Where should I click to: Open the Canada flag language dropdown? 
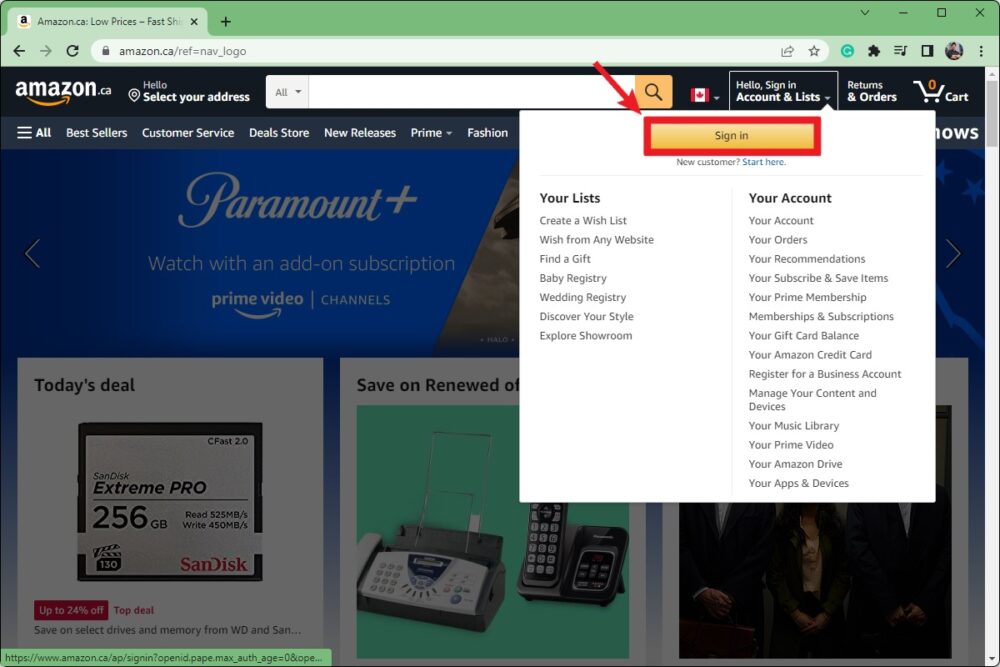click(704, 95)
